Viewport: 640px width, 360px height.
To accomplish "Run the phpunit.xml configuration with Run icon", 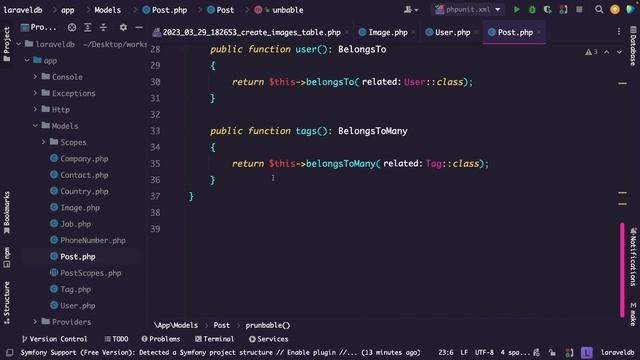I will pos(516,9).
